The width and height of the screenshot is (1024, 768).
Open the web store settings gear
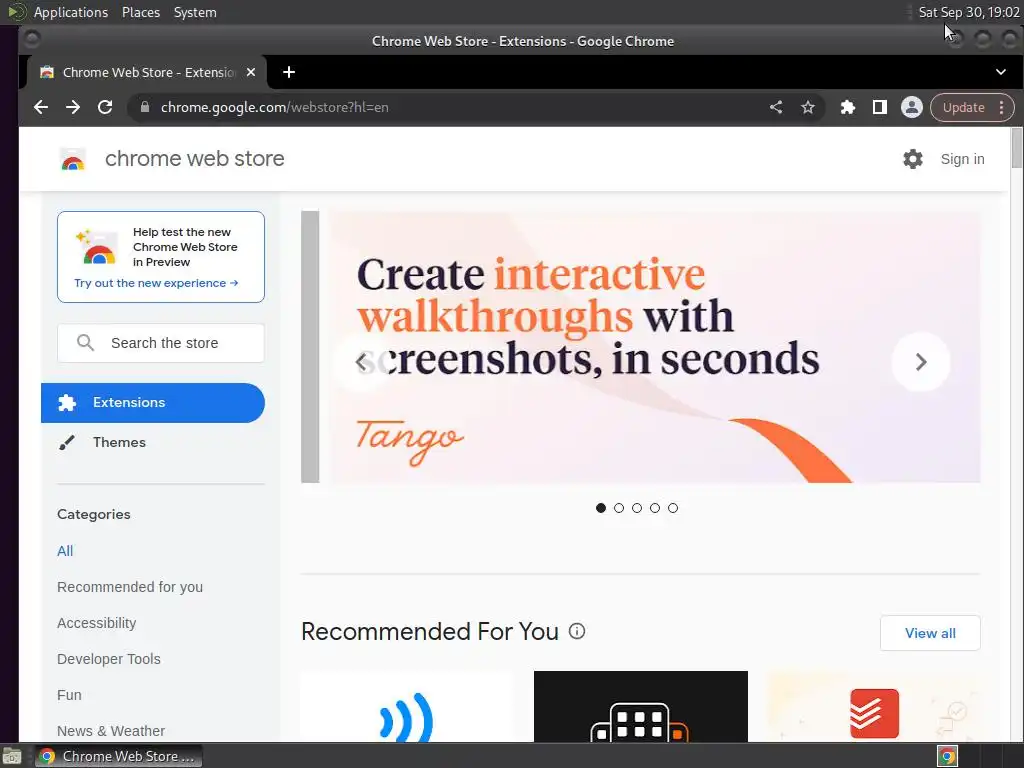coord(913,159)
